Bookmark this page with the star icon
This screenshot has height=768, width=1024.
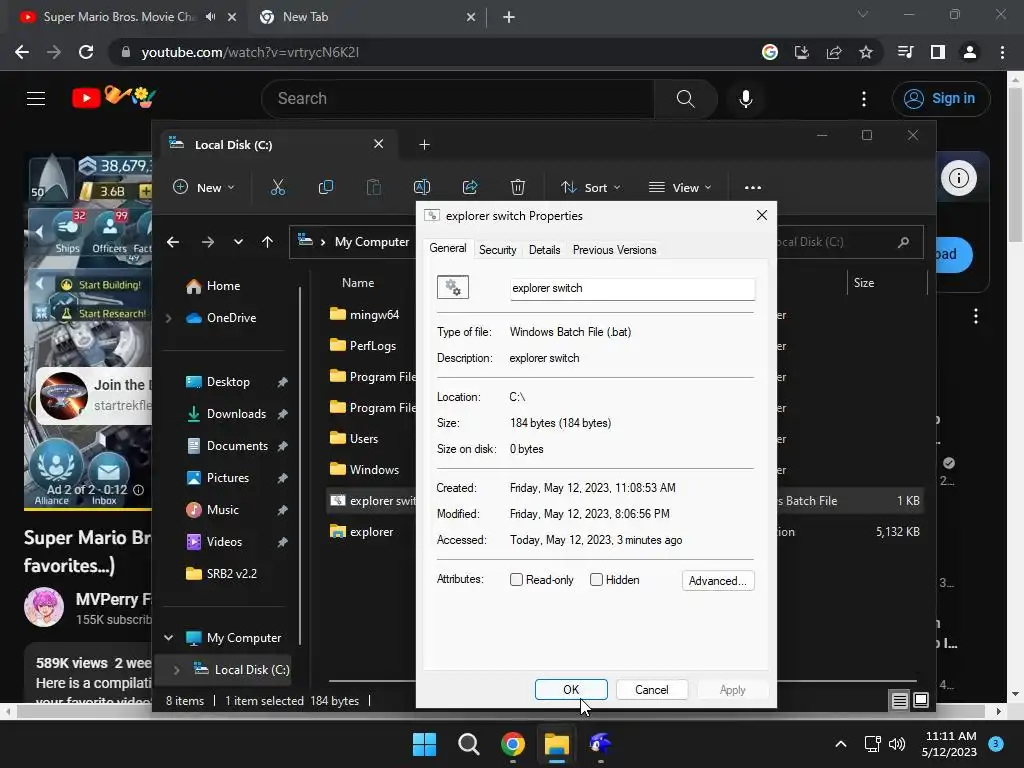(x=866, y=52)
